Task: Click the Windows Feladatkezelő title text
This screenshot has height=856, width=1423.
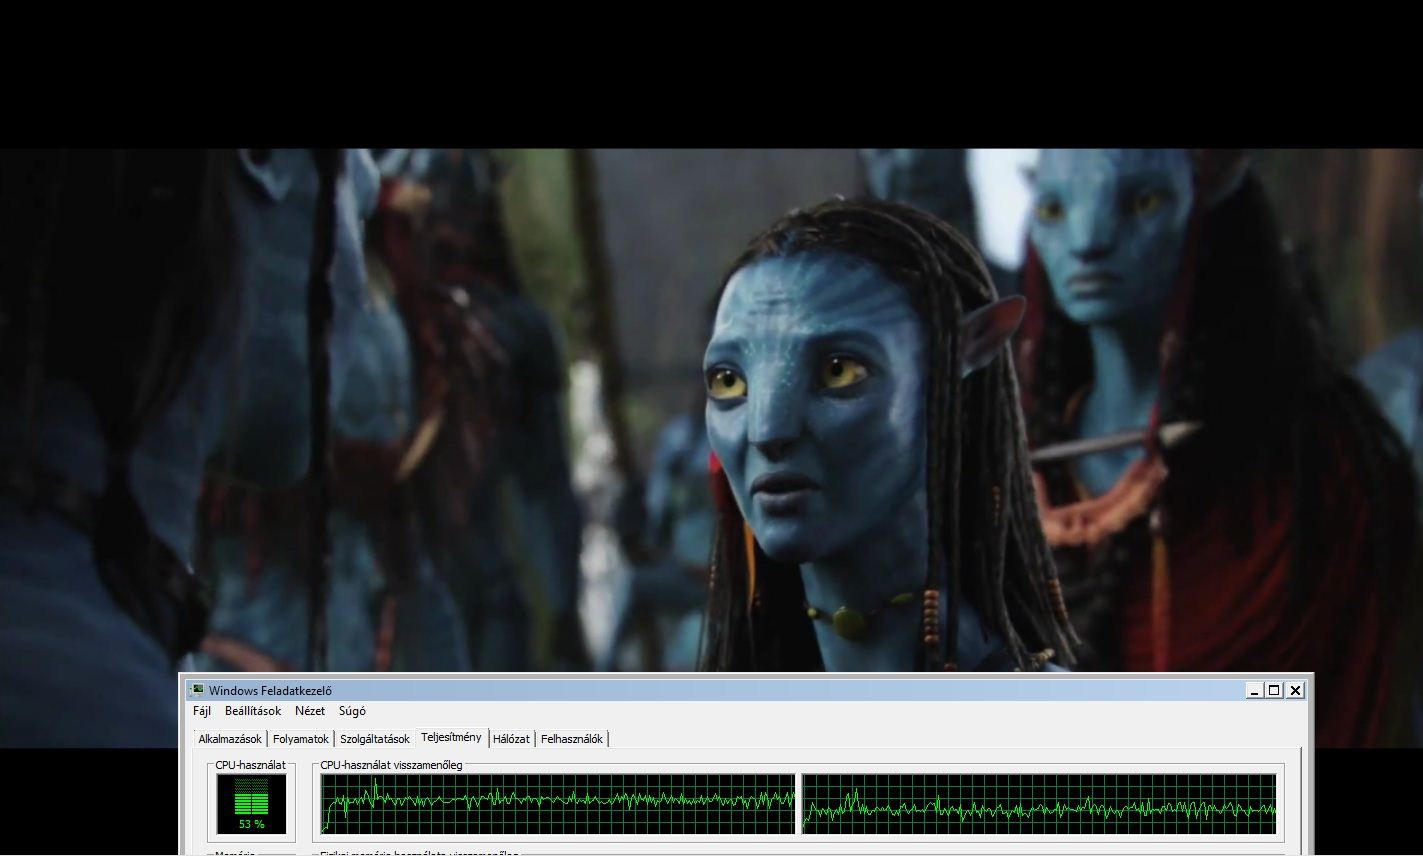Action: [270, 690]
